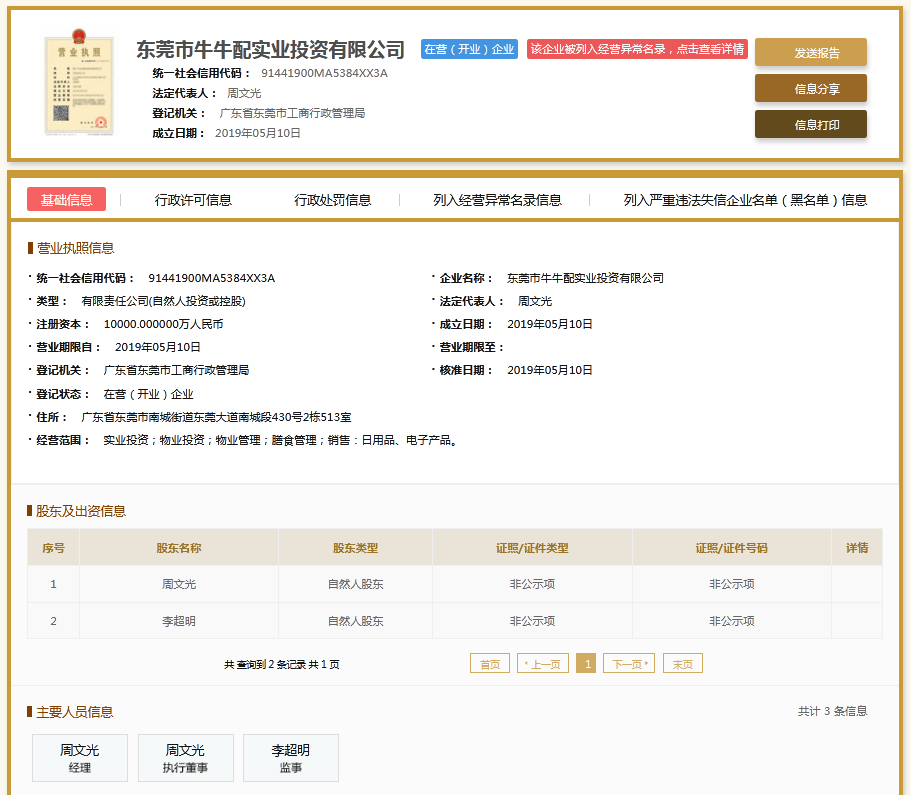Go to 首页 in shareholder pagination

click(x=489, y=663)
